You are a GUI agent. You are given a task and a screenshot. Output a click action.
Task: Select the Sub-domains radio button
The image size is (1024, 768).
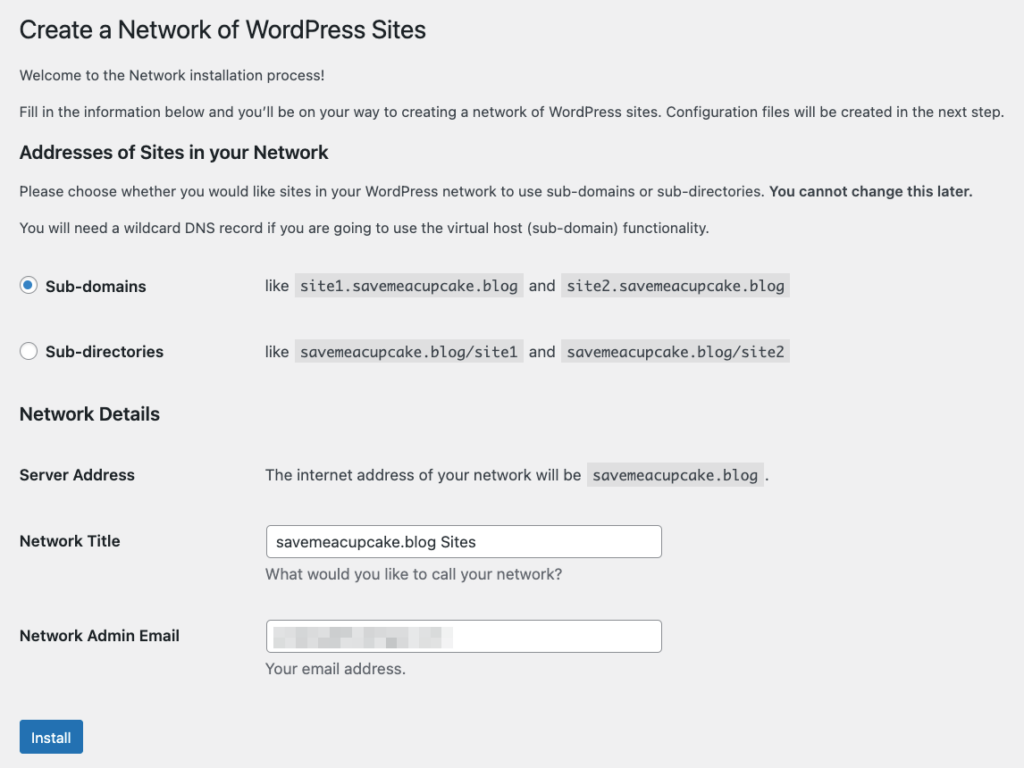[x=29, y=285]
